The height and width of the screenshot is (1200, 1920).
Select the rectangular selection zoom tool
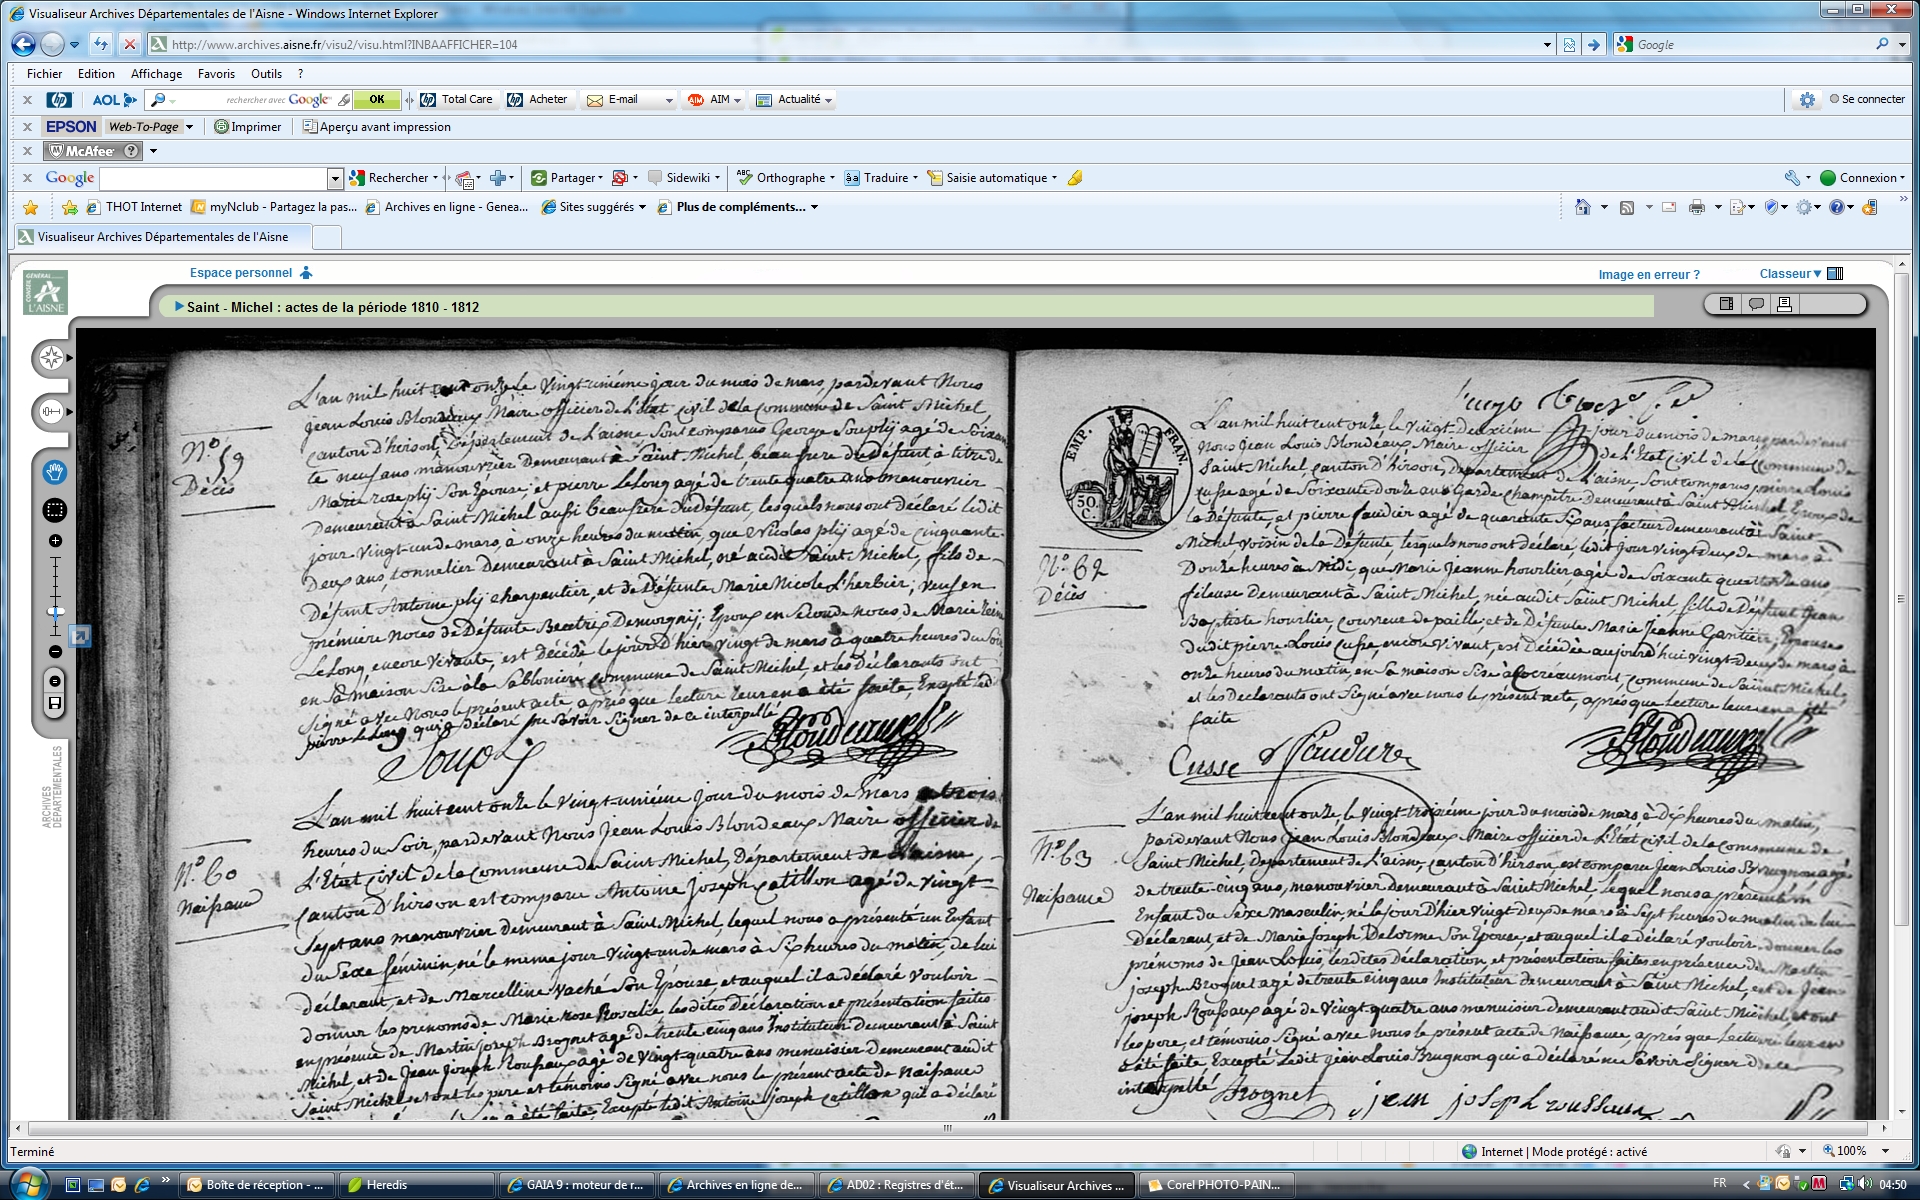[54, 510]
